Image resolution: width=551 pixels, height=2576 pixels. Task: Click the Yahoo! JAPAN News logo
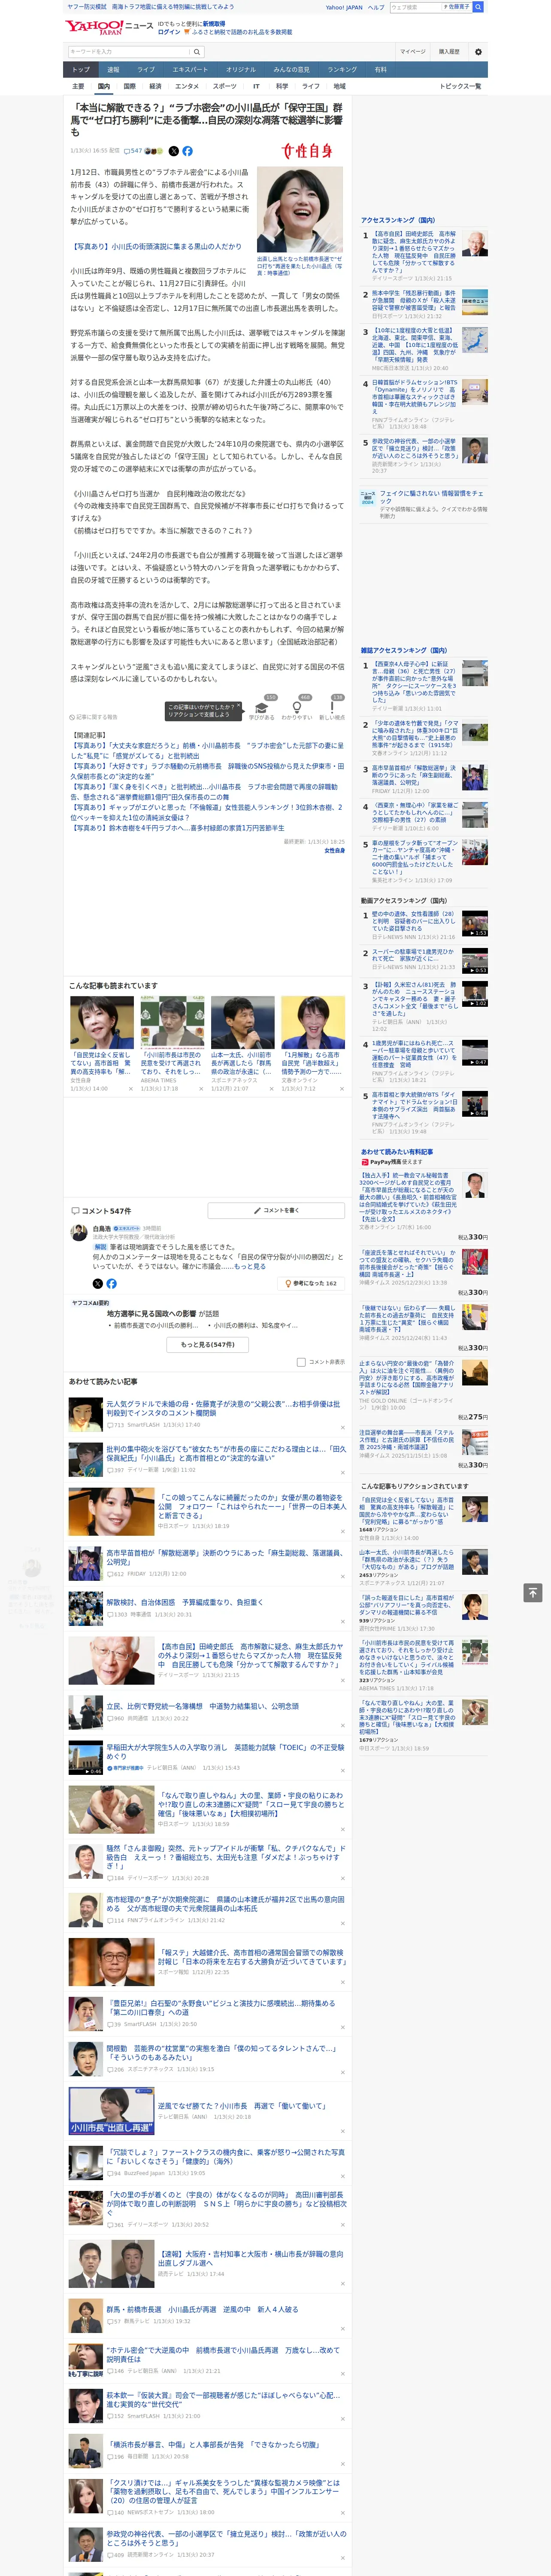(x=109, y=27)
